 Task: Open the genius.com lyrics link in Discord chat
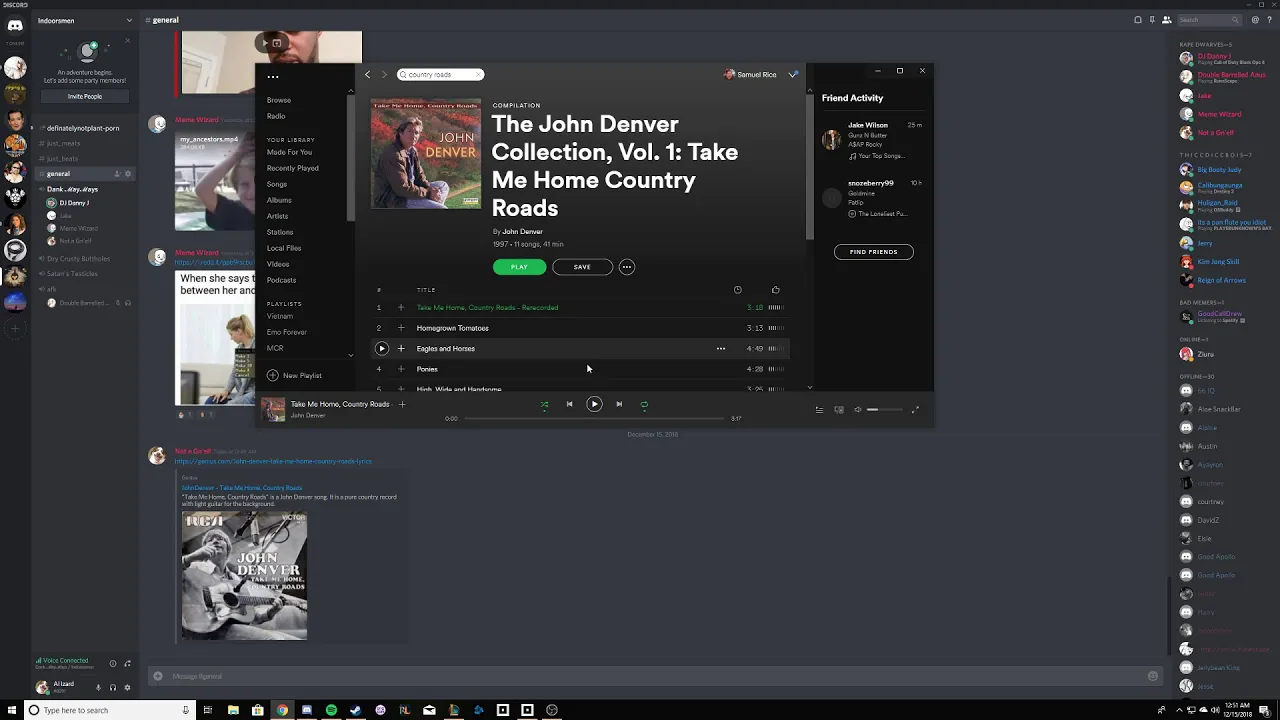click(273, 461)
